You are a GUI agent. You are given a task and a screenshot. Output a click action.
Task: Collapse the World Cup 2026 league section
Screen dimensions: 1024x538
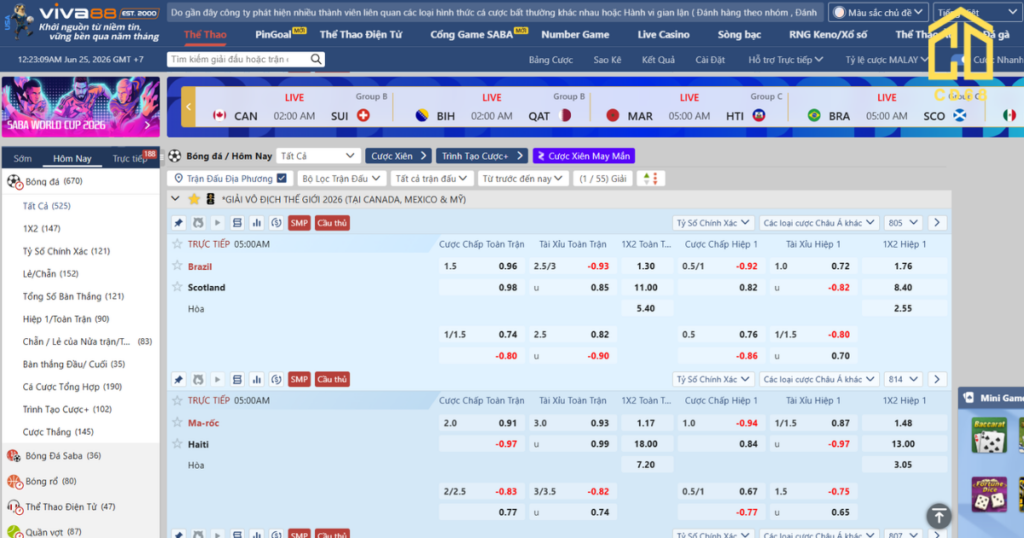[175, 198]
